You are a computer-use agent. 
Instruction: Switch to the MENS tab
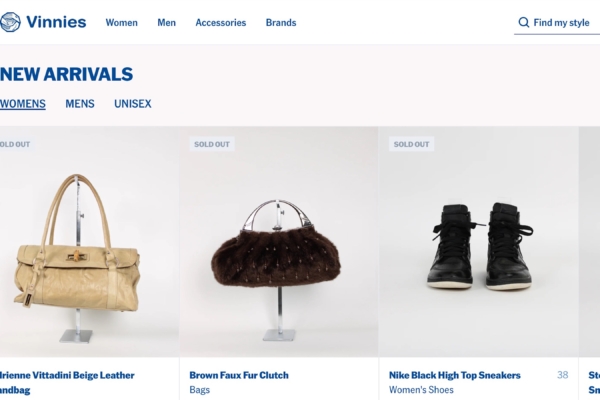80,104
